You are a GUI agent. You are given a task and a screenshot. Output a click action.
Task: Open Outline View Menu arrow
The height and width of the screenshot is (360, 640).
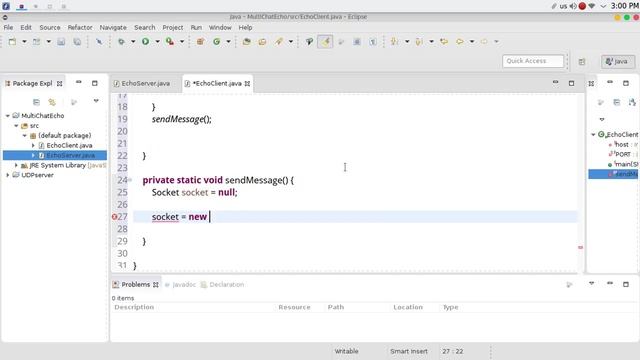tap(602, 120)
